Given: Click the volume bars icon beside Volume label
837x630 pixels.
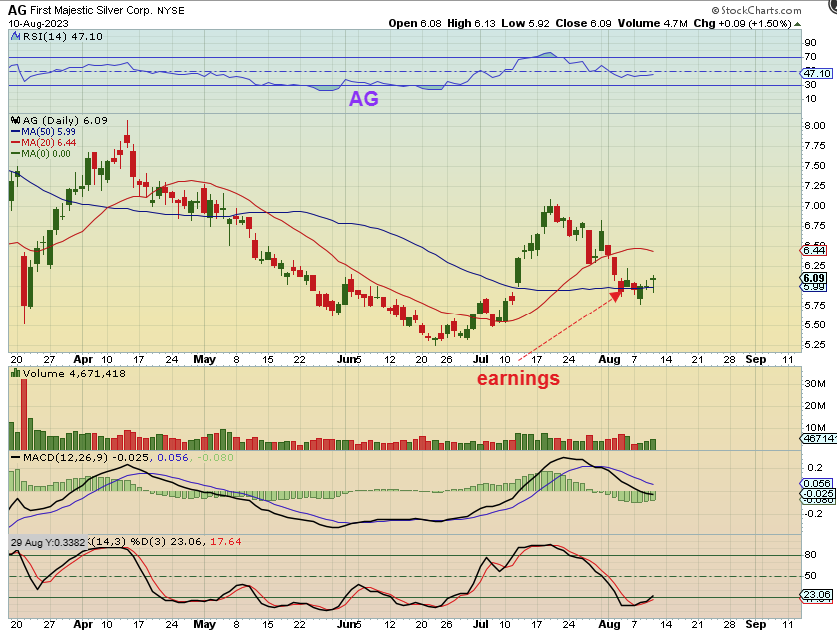Looking at the screenshot, I should [x=15, y=373].
